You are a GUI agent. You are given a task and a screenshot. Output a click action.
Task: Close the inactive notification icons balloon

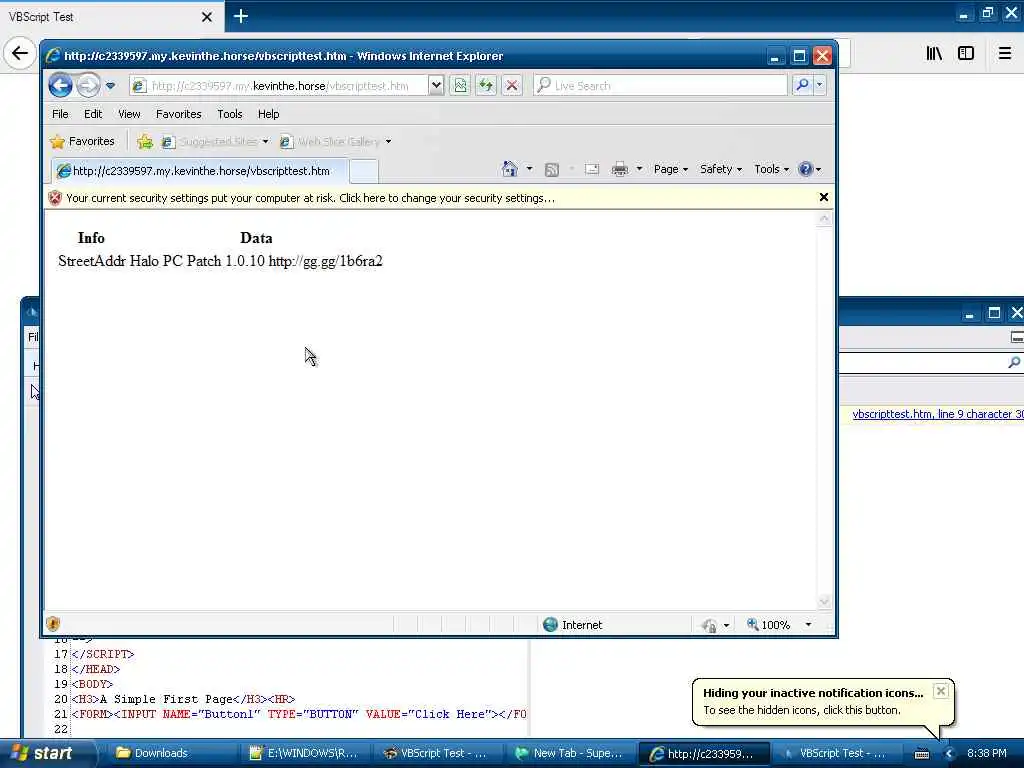point(940,691)
